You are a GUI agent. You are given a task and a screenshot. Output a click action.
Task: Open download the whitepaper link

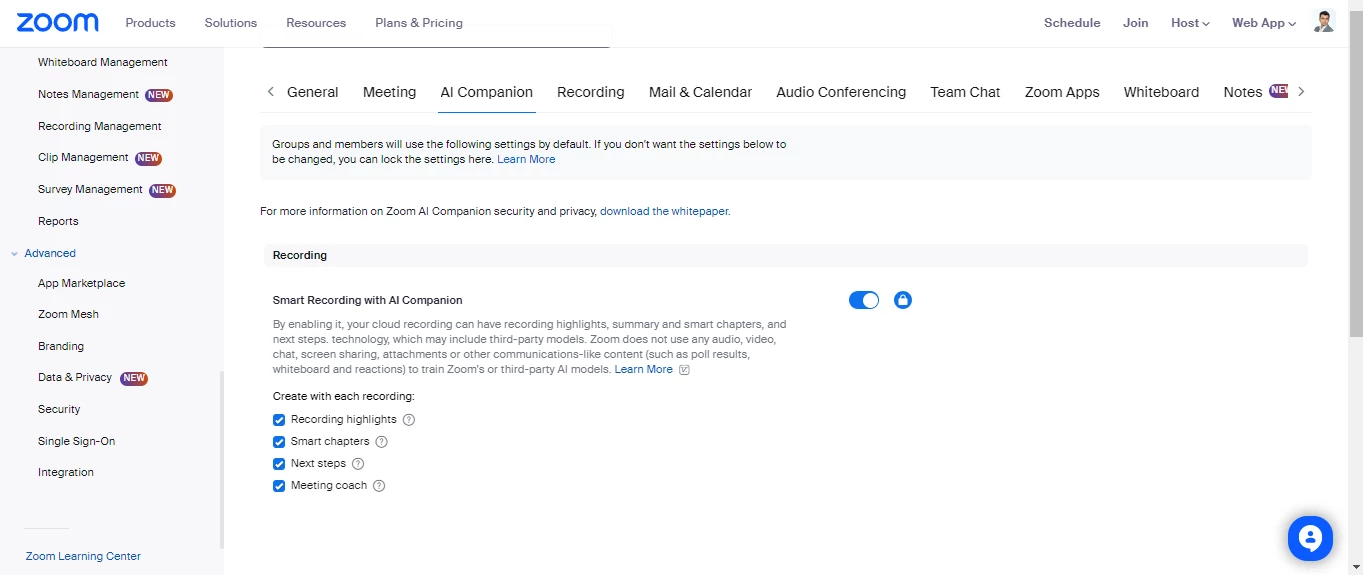click(x=665, y=211)
